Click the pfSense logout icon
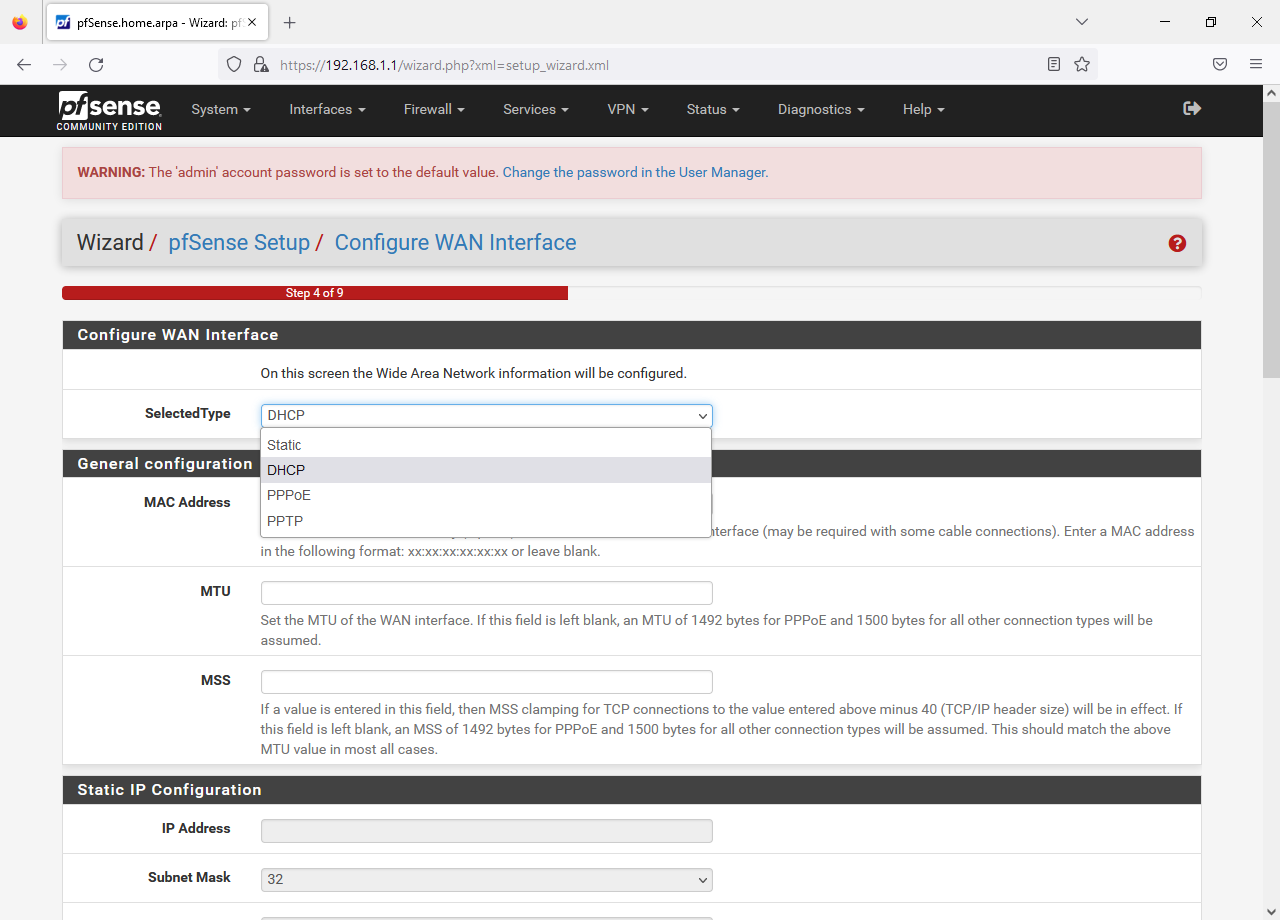1280x920 pixels. [1191, 108]
